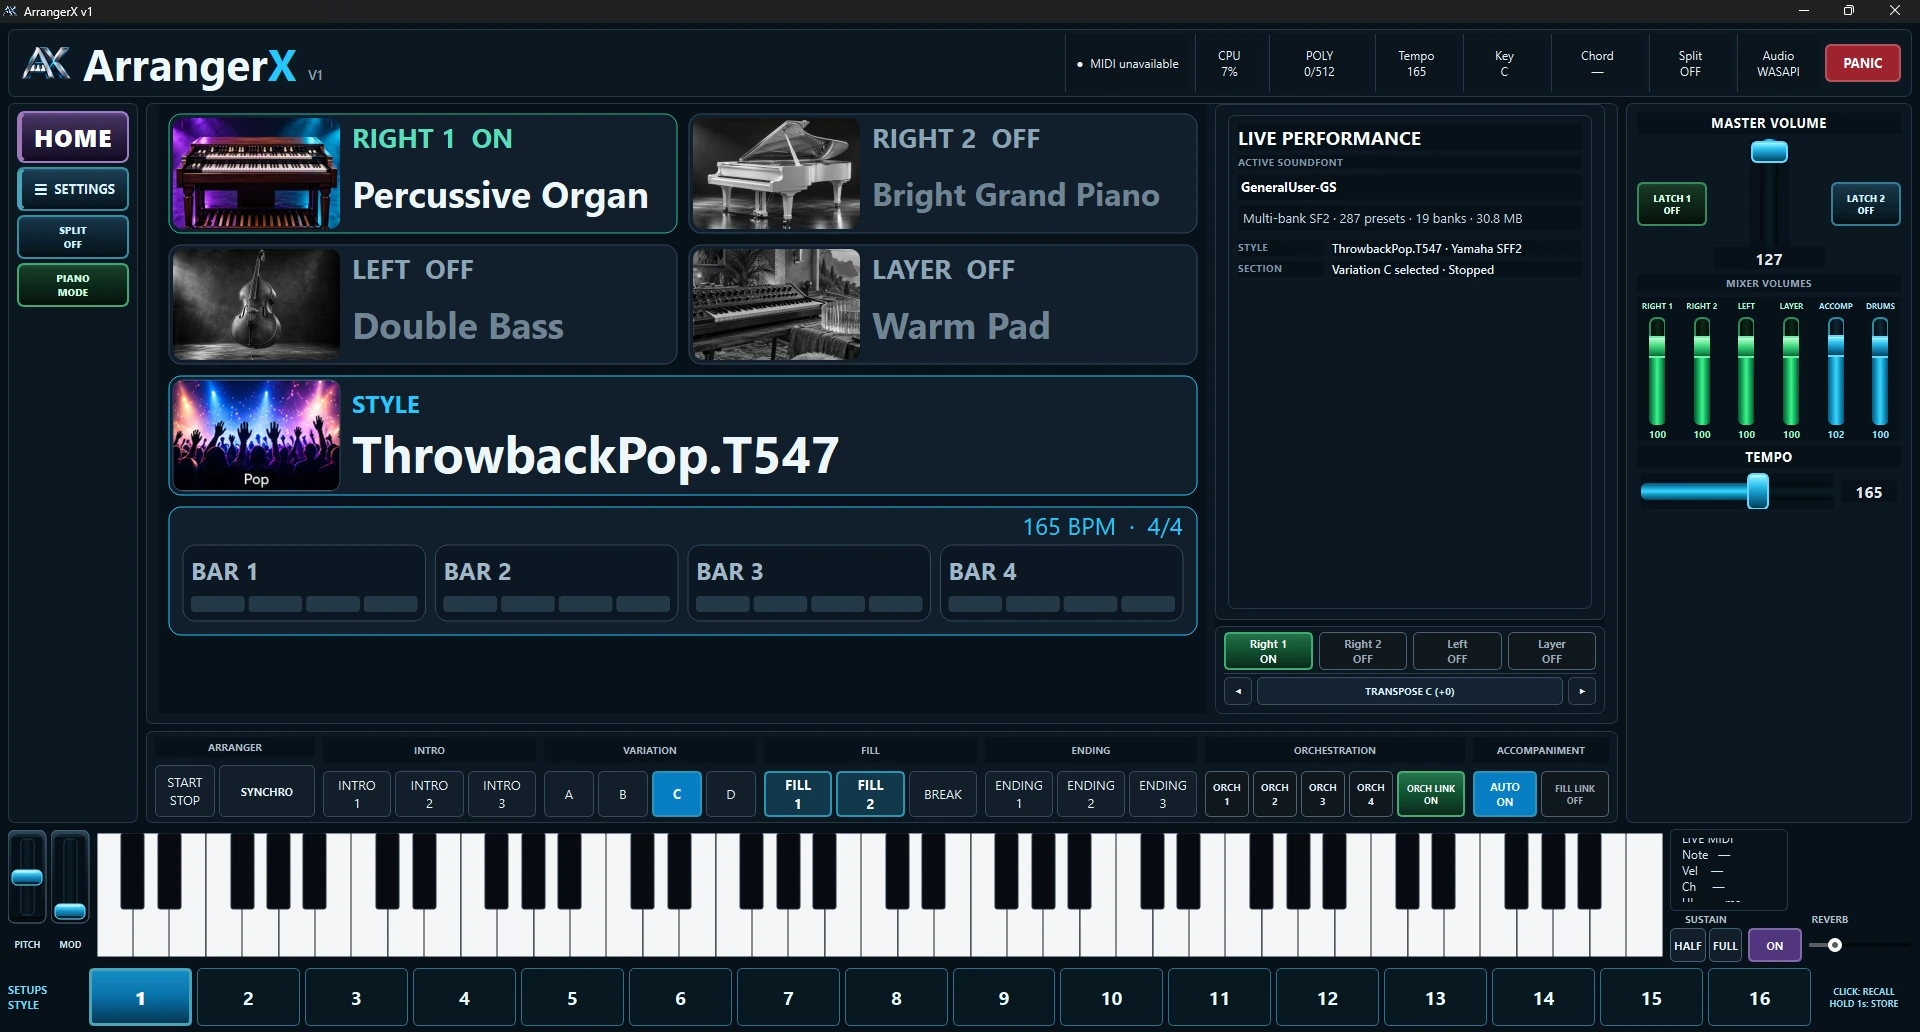Open the Pop style thumbnail
This screenshot has width=1920, height=1032.
tap(256, 435)
